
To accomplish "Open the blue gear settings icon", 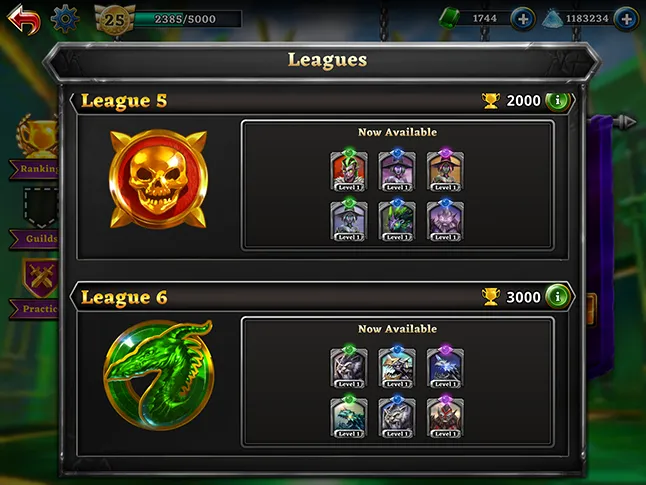I will (x=65, y=19).
